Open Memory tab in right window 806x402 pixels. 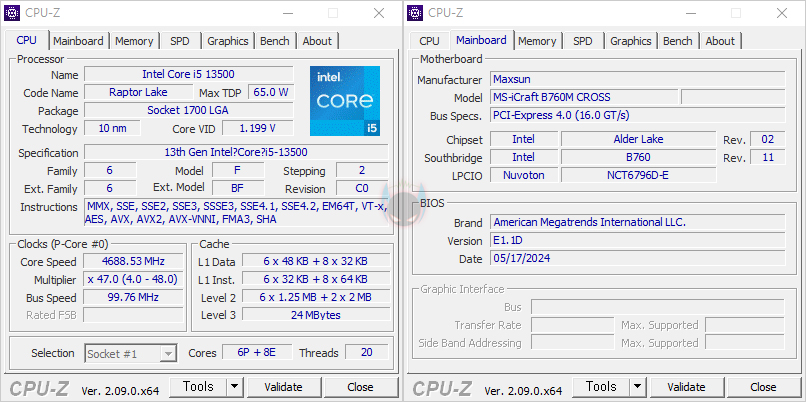[537, 41]
